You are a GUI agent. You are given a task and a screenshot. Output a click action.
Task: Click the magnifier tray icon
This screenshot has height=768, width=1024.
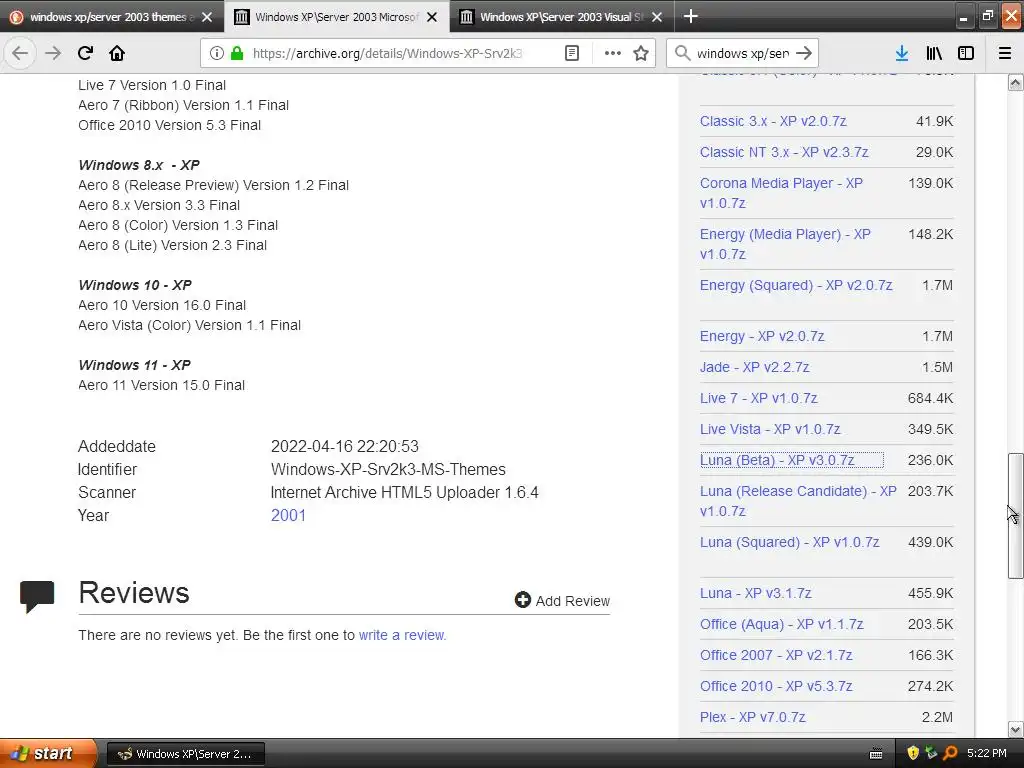(x=950, y=753)
